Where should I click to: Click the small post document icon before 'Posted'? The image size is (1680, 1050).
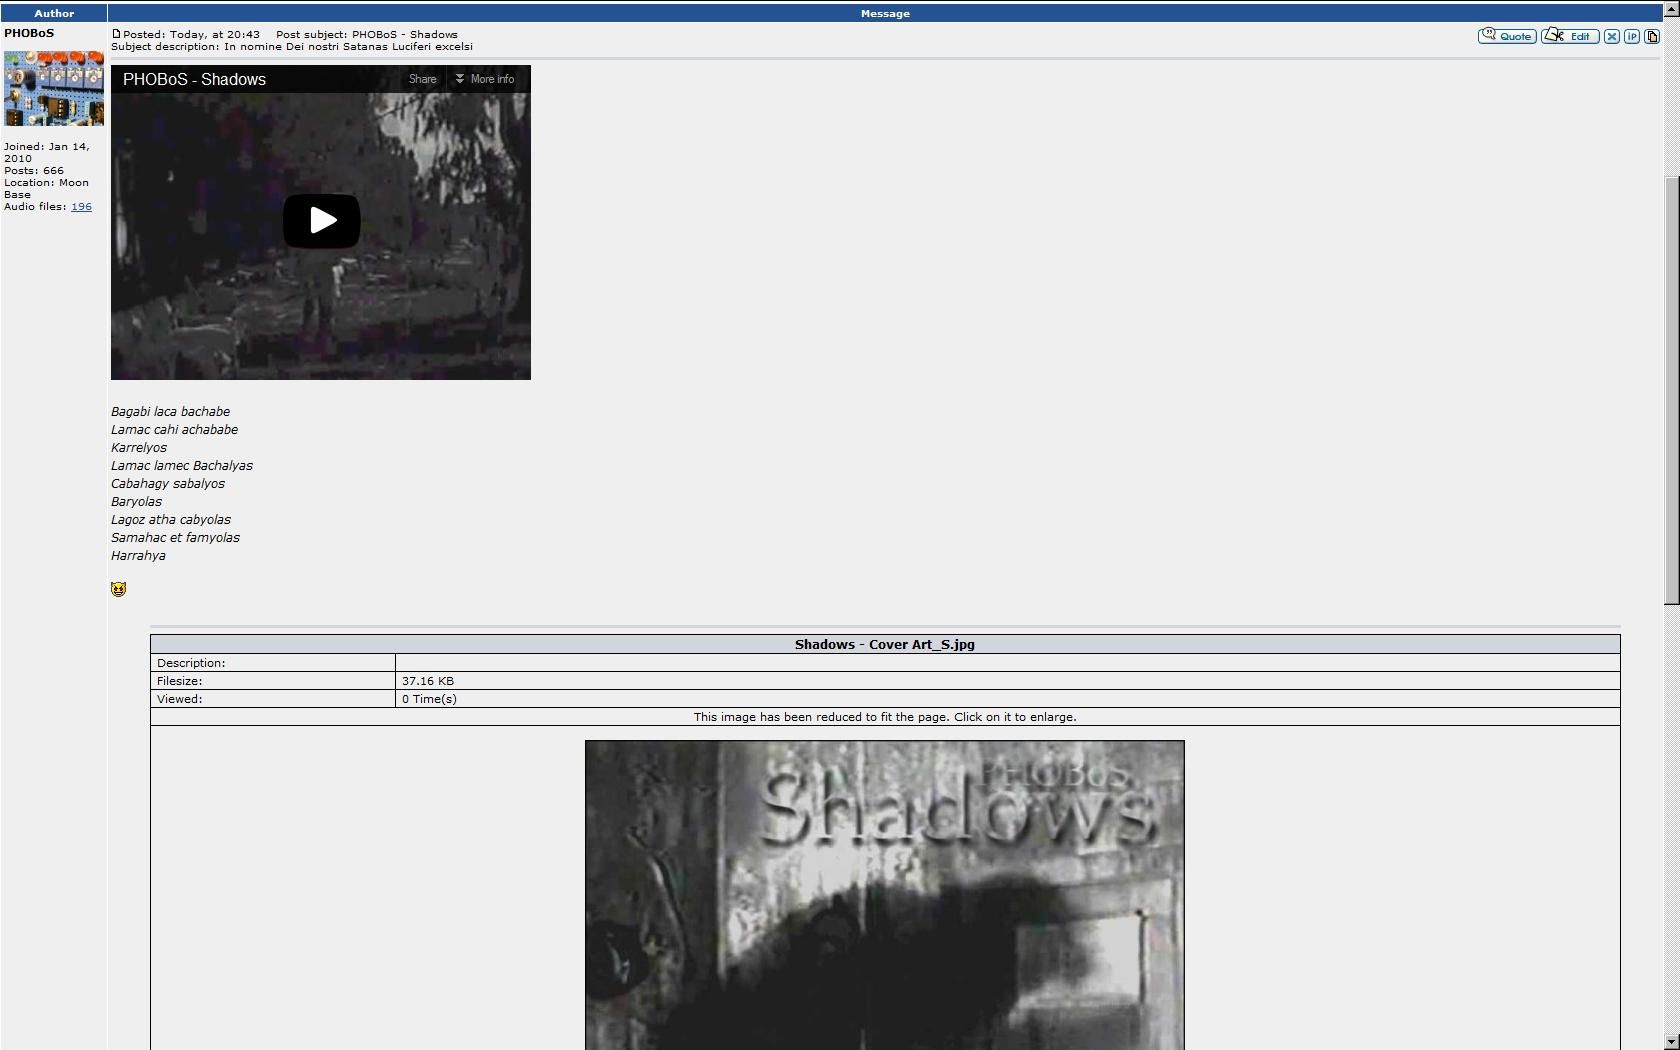click(116, 34)
